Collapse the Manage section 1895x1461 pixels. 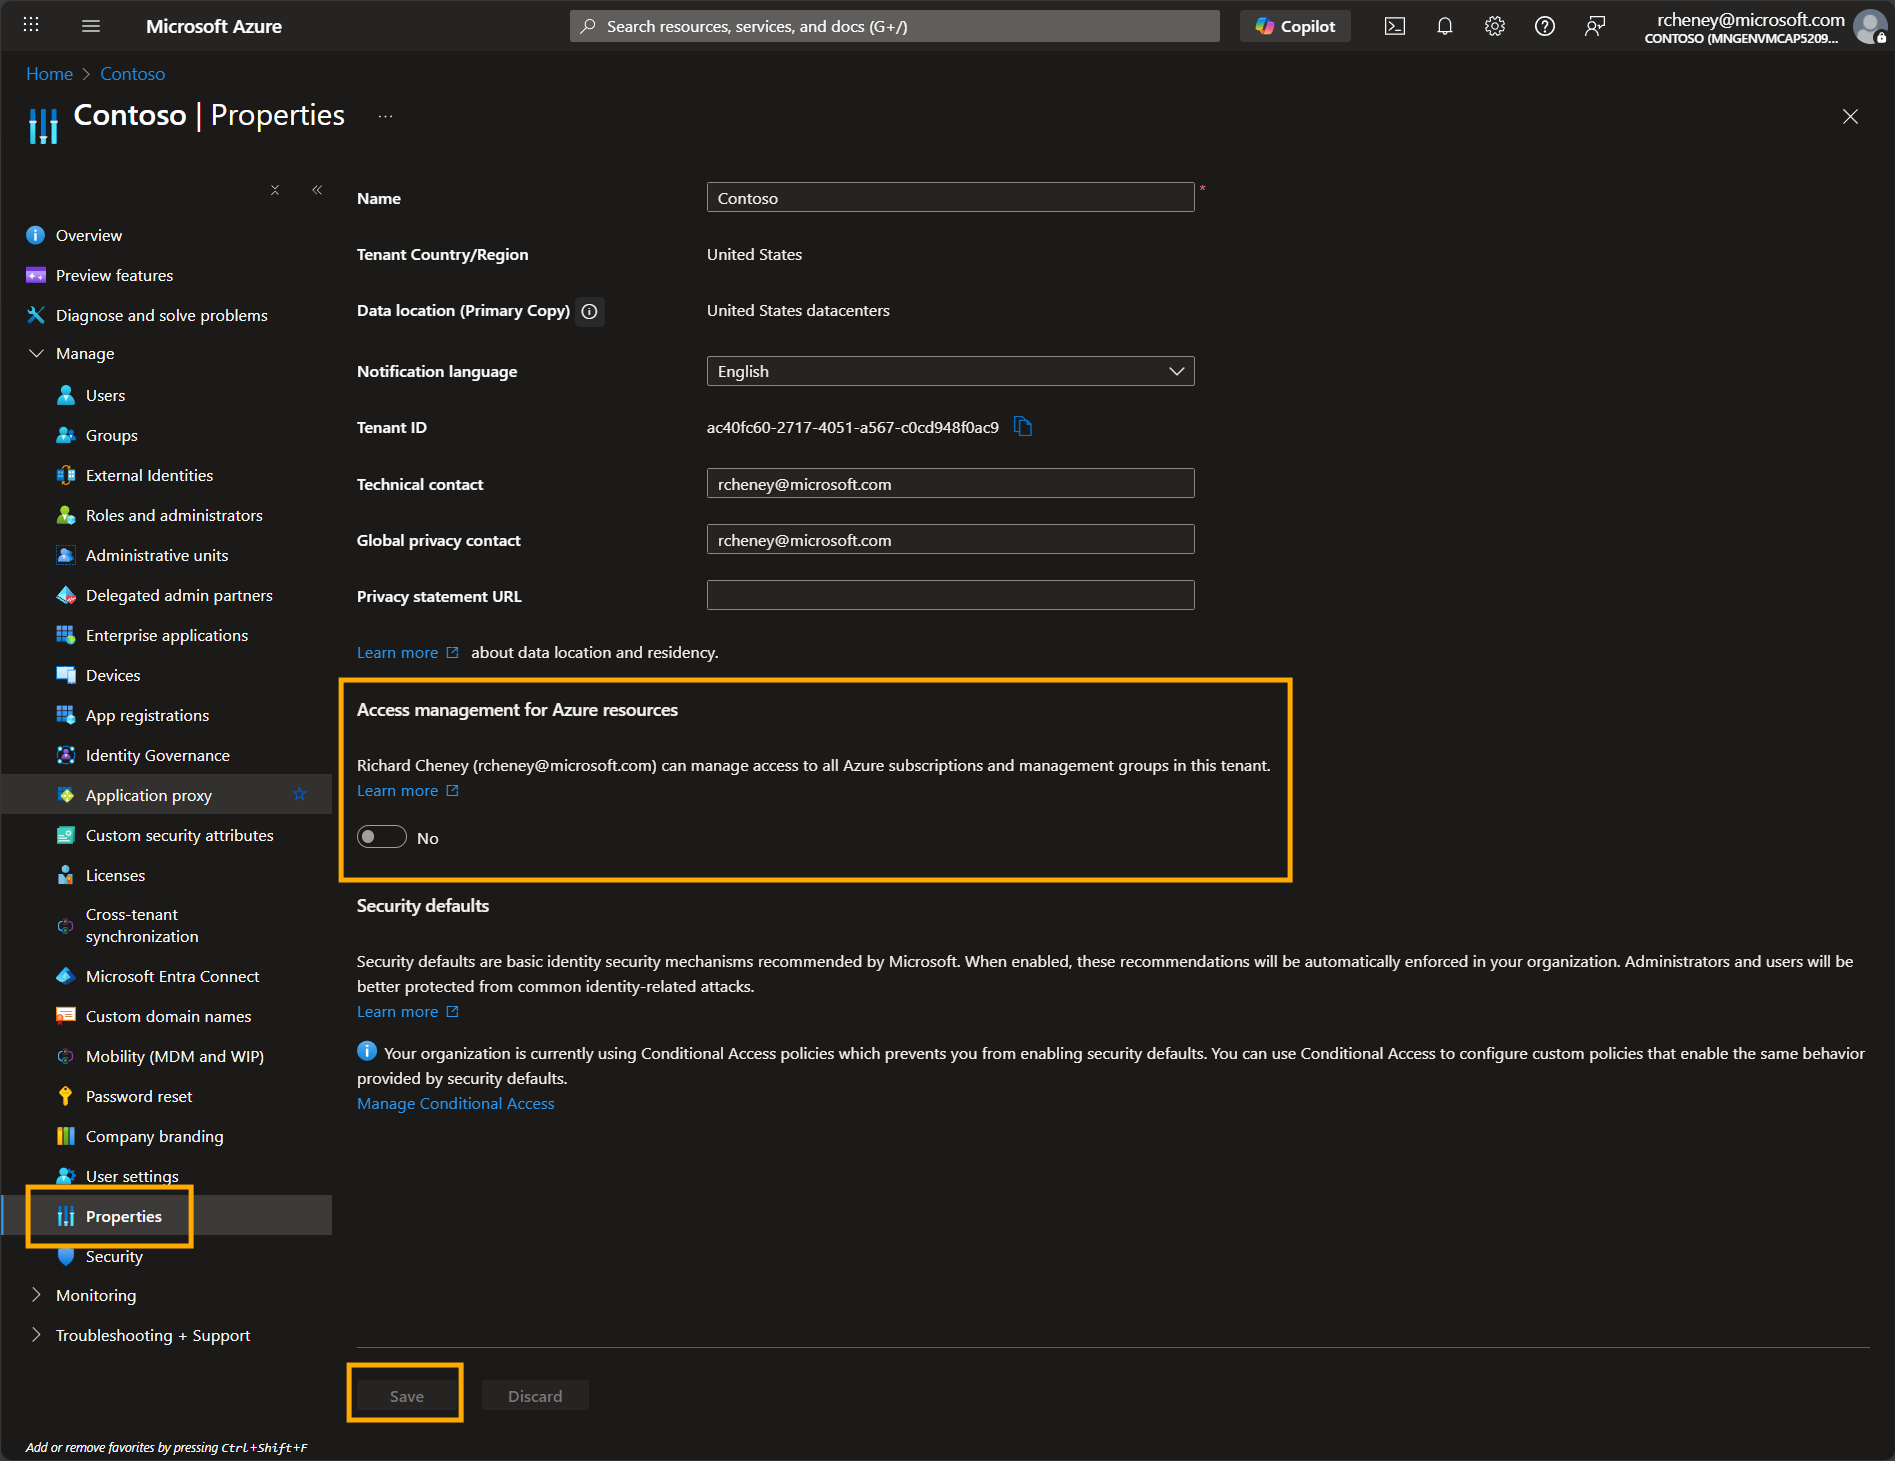[x=37, y=353]
